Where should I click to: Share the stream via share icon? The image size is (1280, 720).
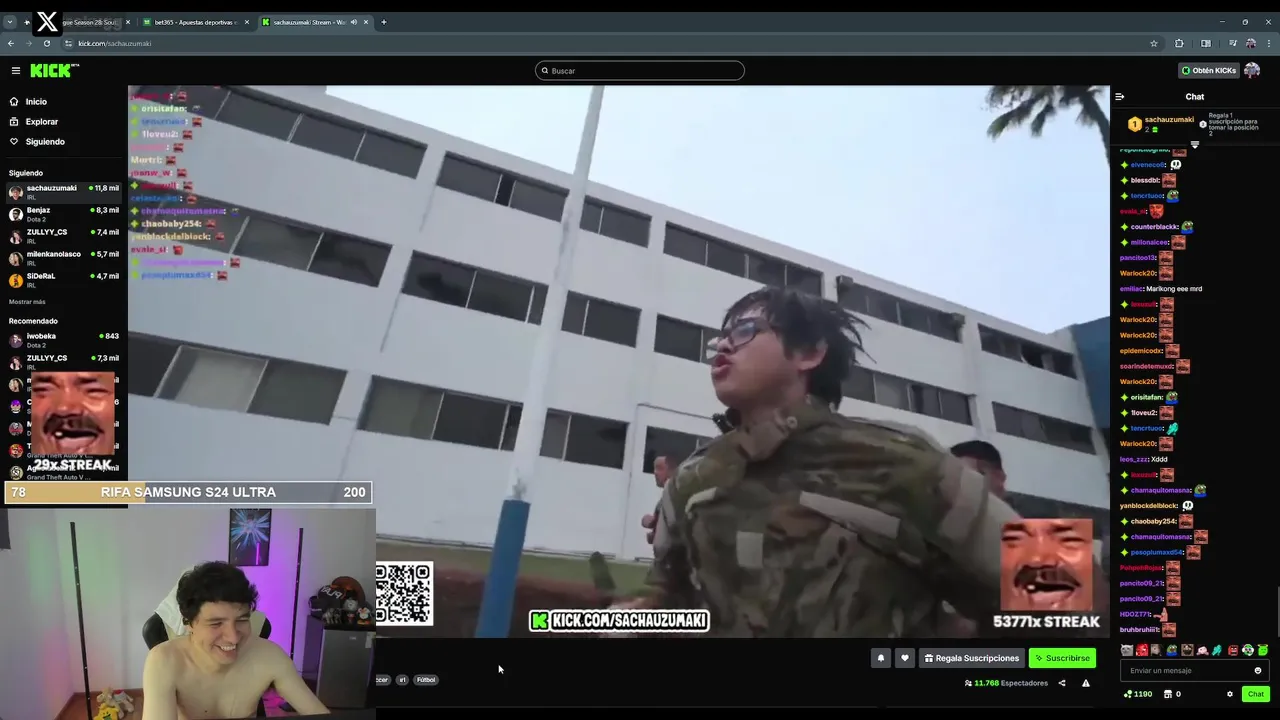coord(1062,683)
